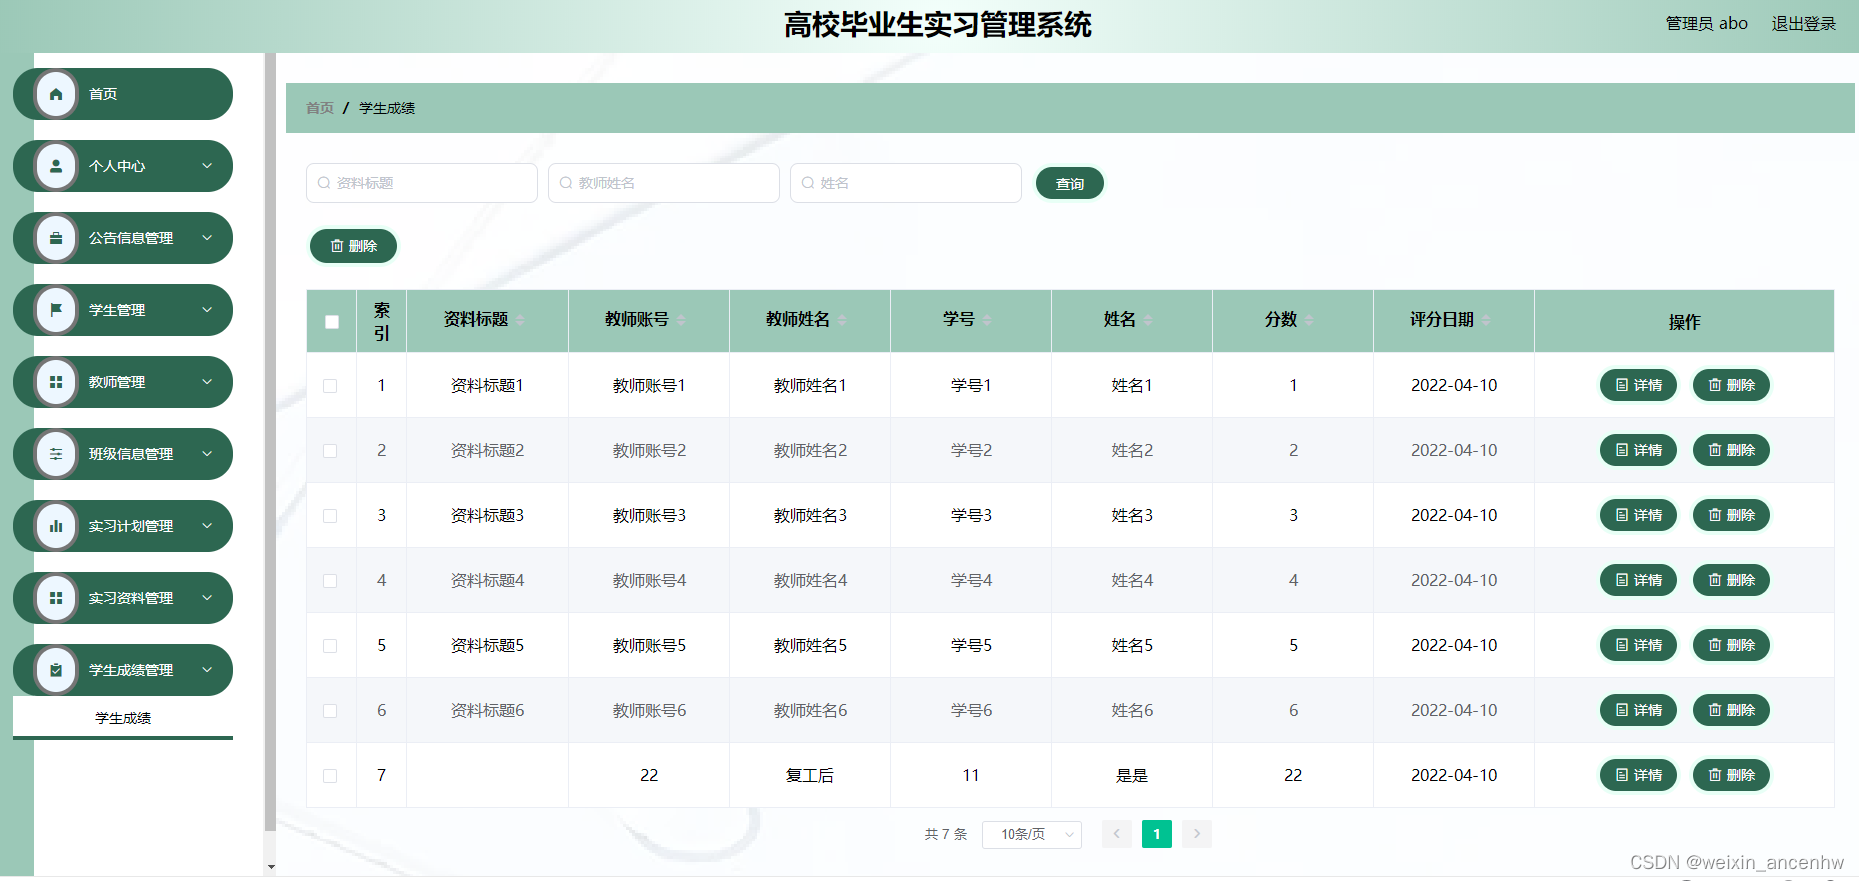Sort by 教师姓名 column arrows
The height and width of the screenshot is (881, 1859).
coord(842,320)
